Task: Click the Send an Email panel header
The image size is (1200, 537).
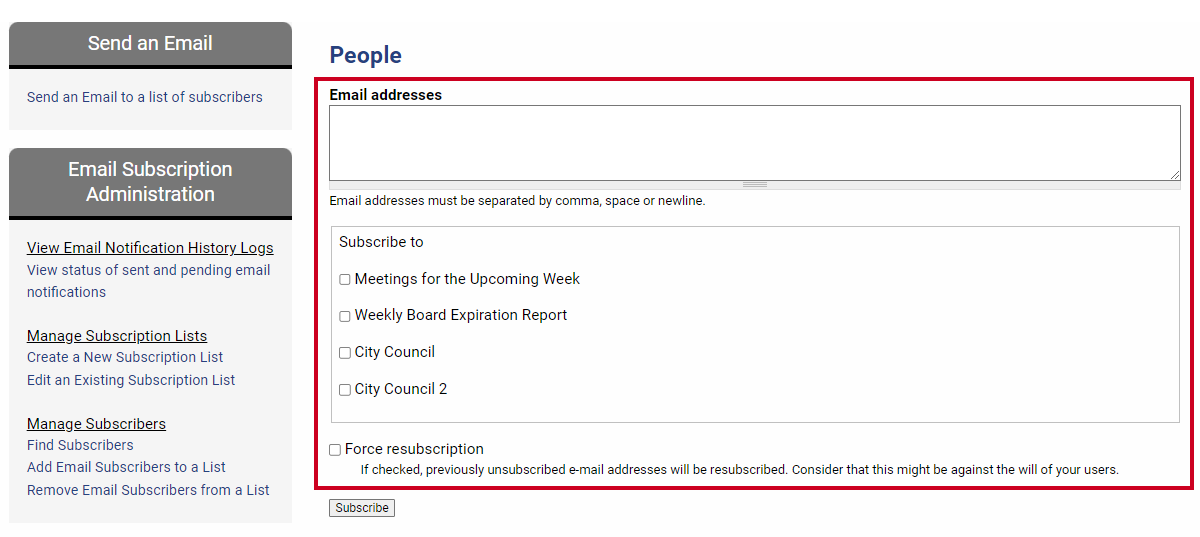Action: point(150,44)
